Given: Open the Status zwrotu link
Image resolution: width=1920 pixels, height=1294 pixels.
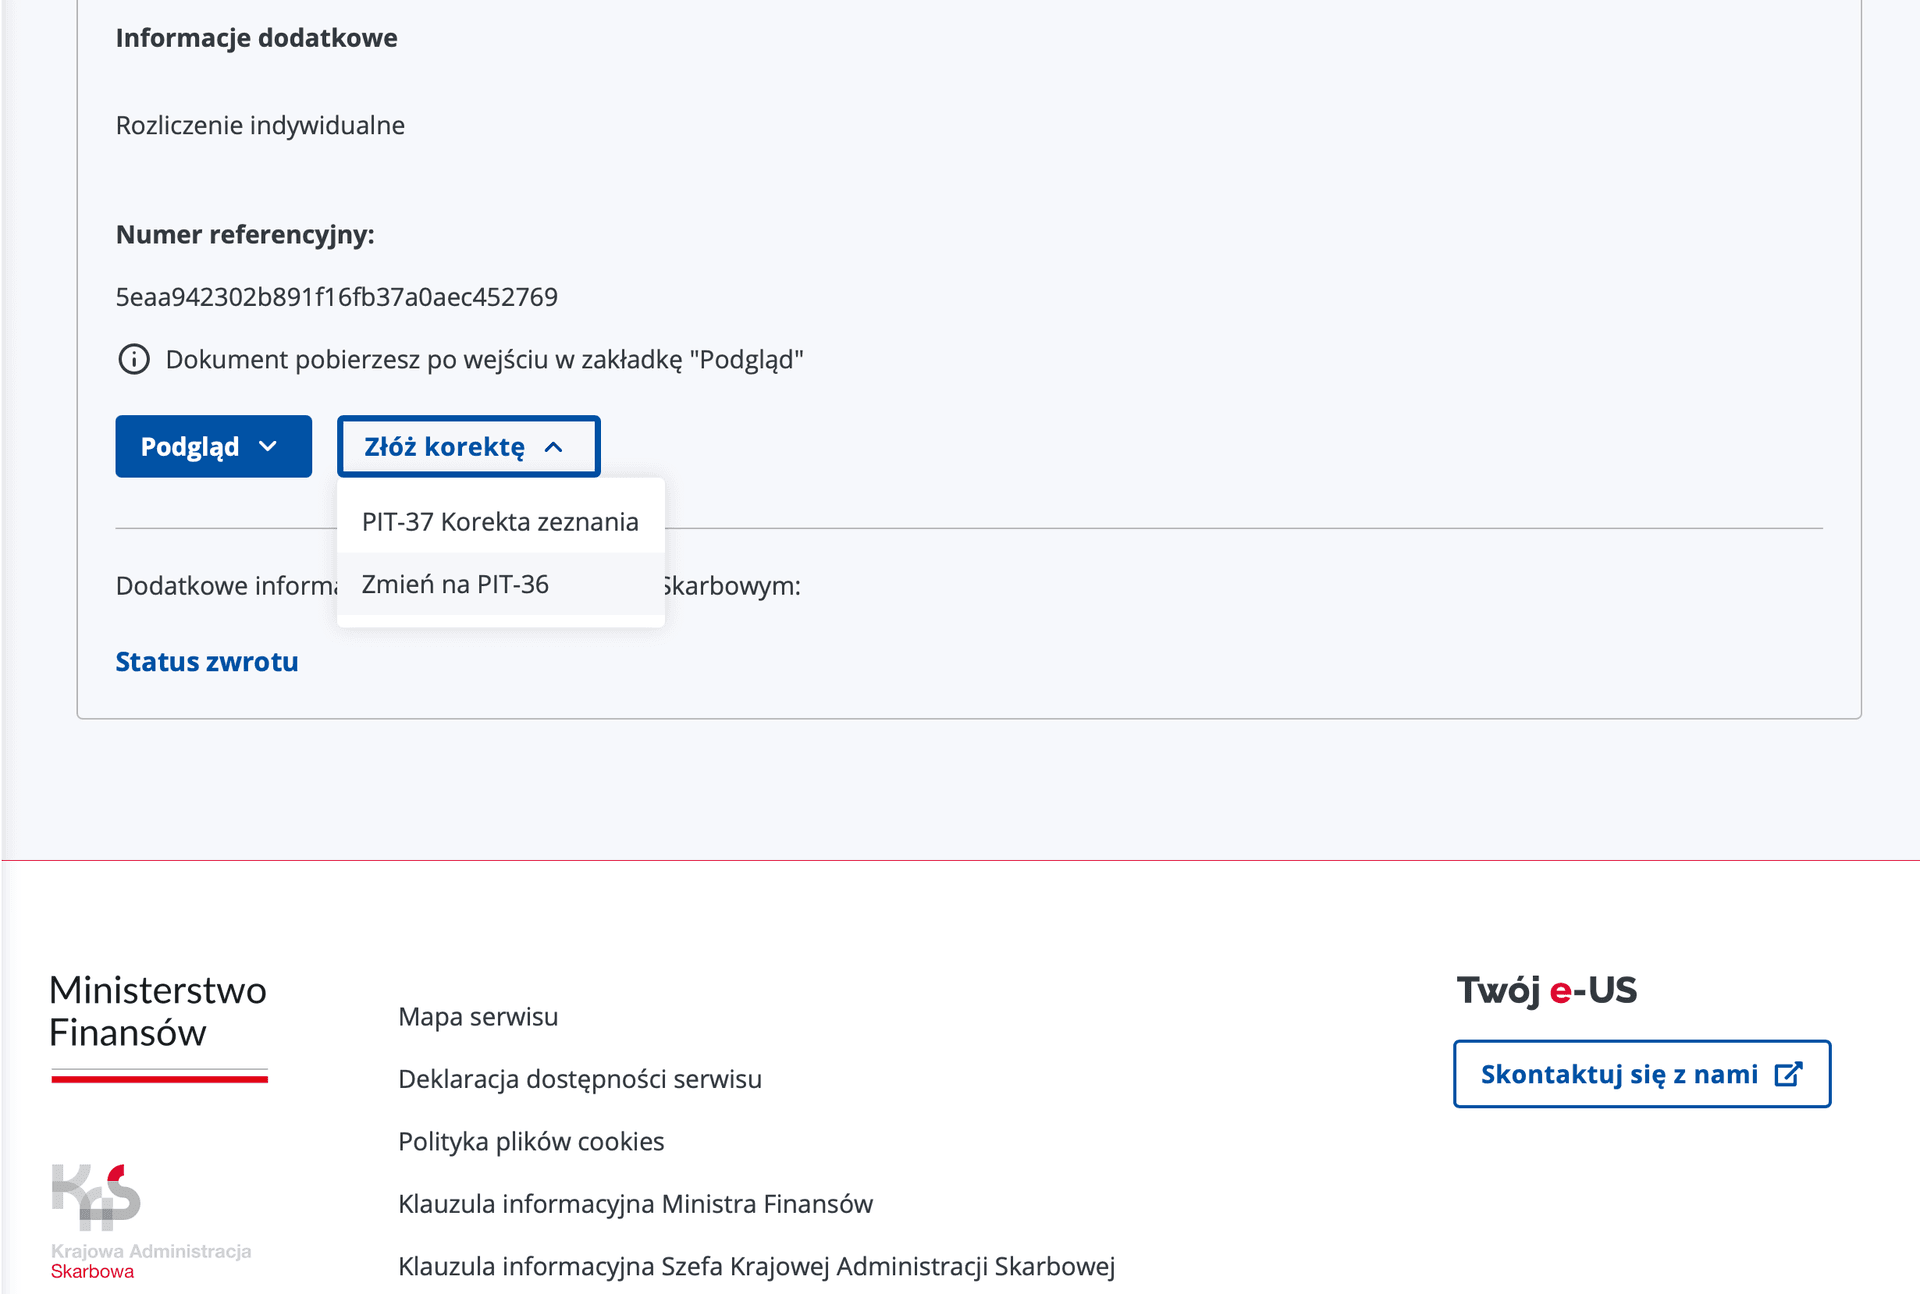Looking at the screenshot, I should tap(207, 662).
